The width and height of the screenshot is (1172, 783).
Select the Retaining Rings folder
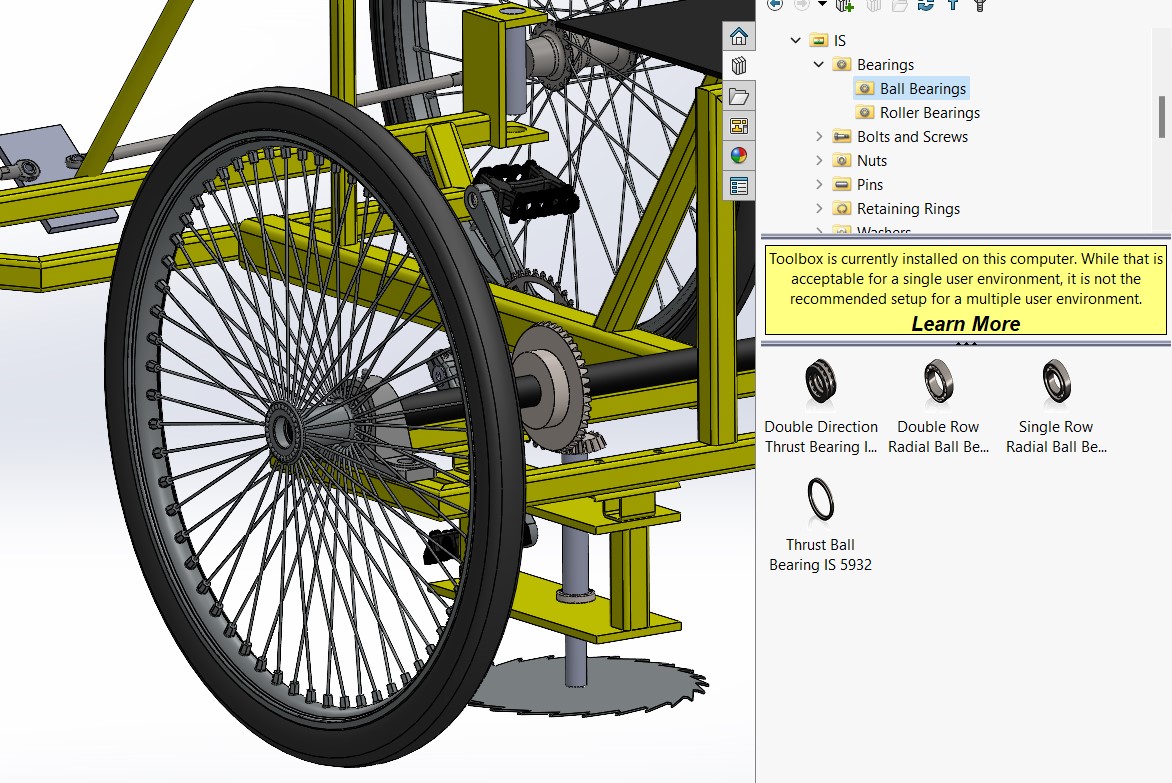click(896, 208)
